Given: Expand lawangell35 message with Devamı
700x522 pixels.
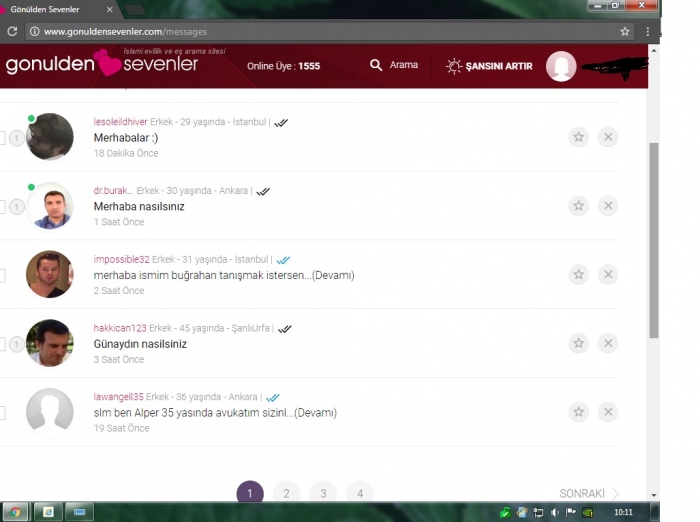Looking at the screenshot, I should pyautogui.click(x=315, y=412).
